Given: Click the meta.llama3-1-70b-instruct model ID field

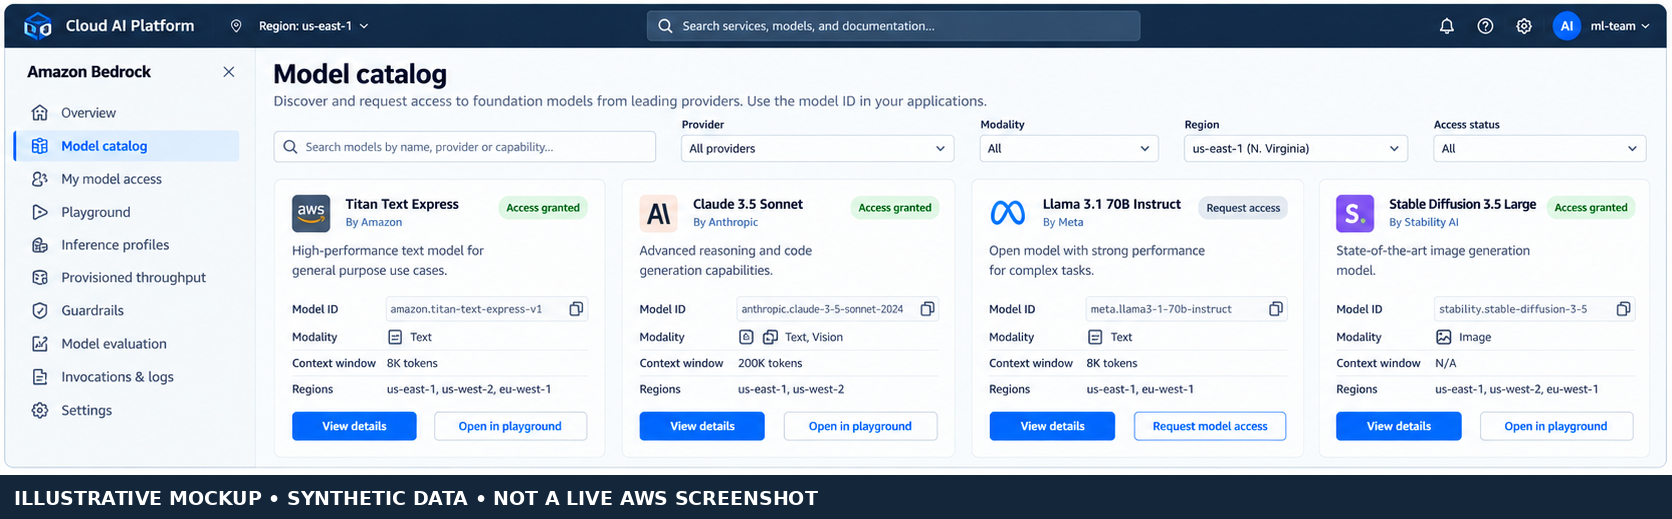Looking at the screenshot, I should point(1186,309).
